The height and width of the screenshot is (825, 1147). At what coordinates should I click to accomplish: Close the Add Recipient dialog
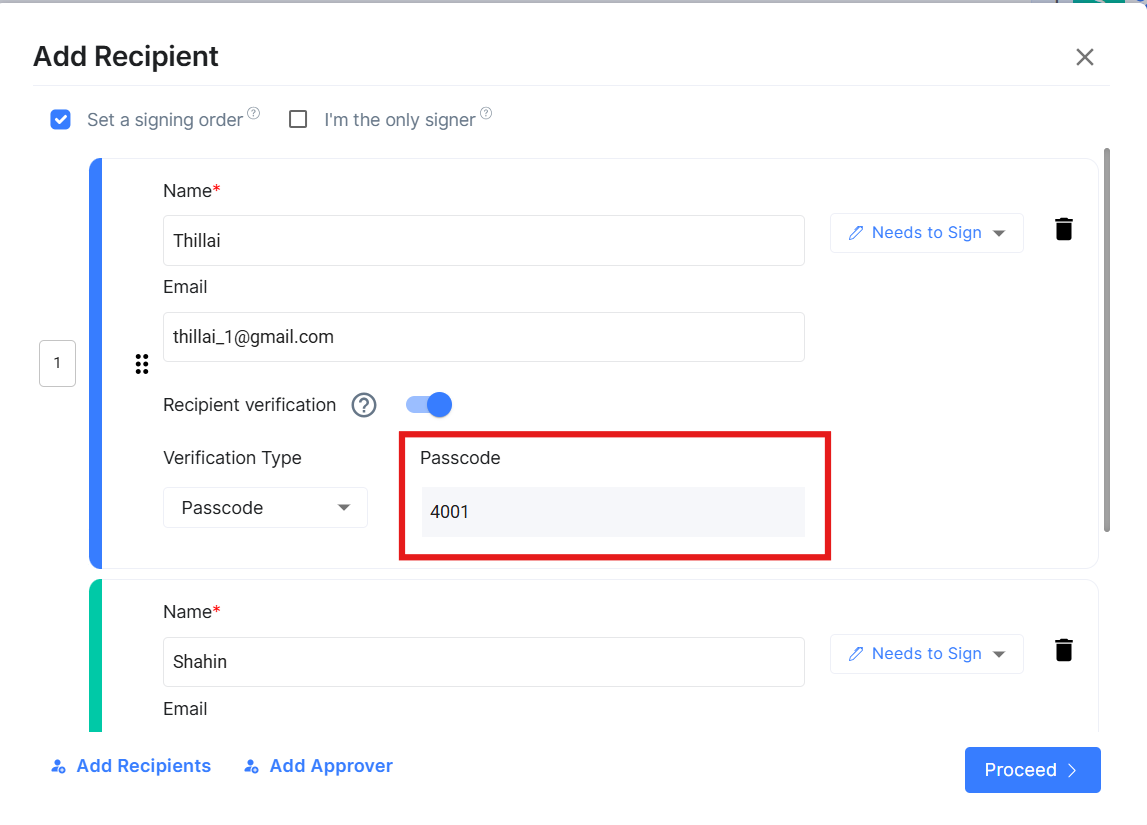coord(1085,57)
